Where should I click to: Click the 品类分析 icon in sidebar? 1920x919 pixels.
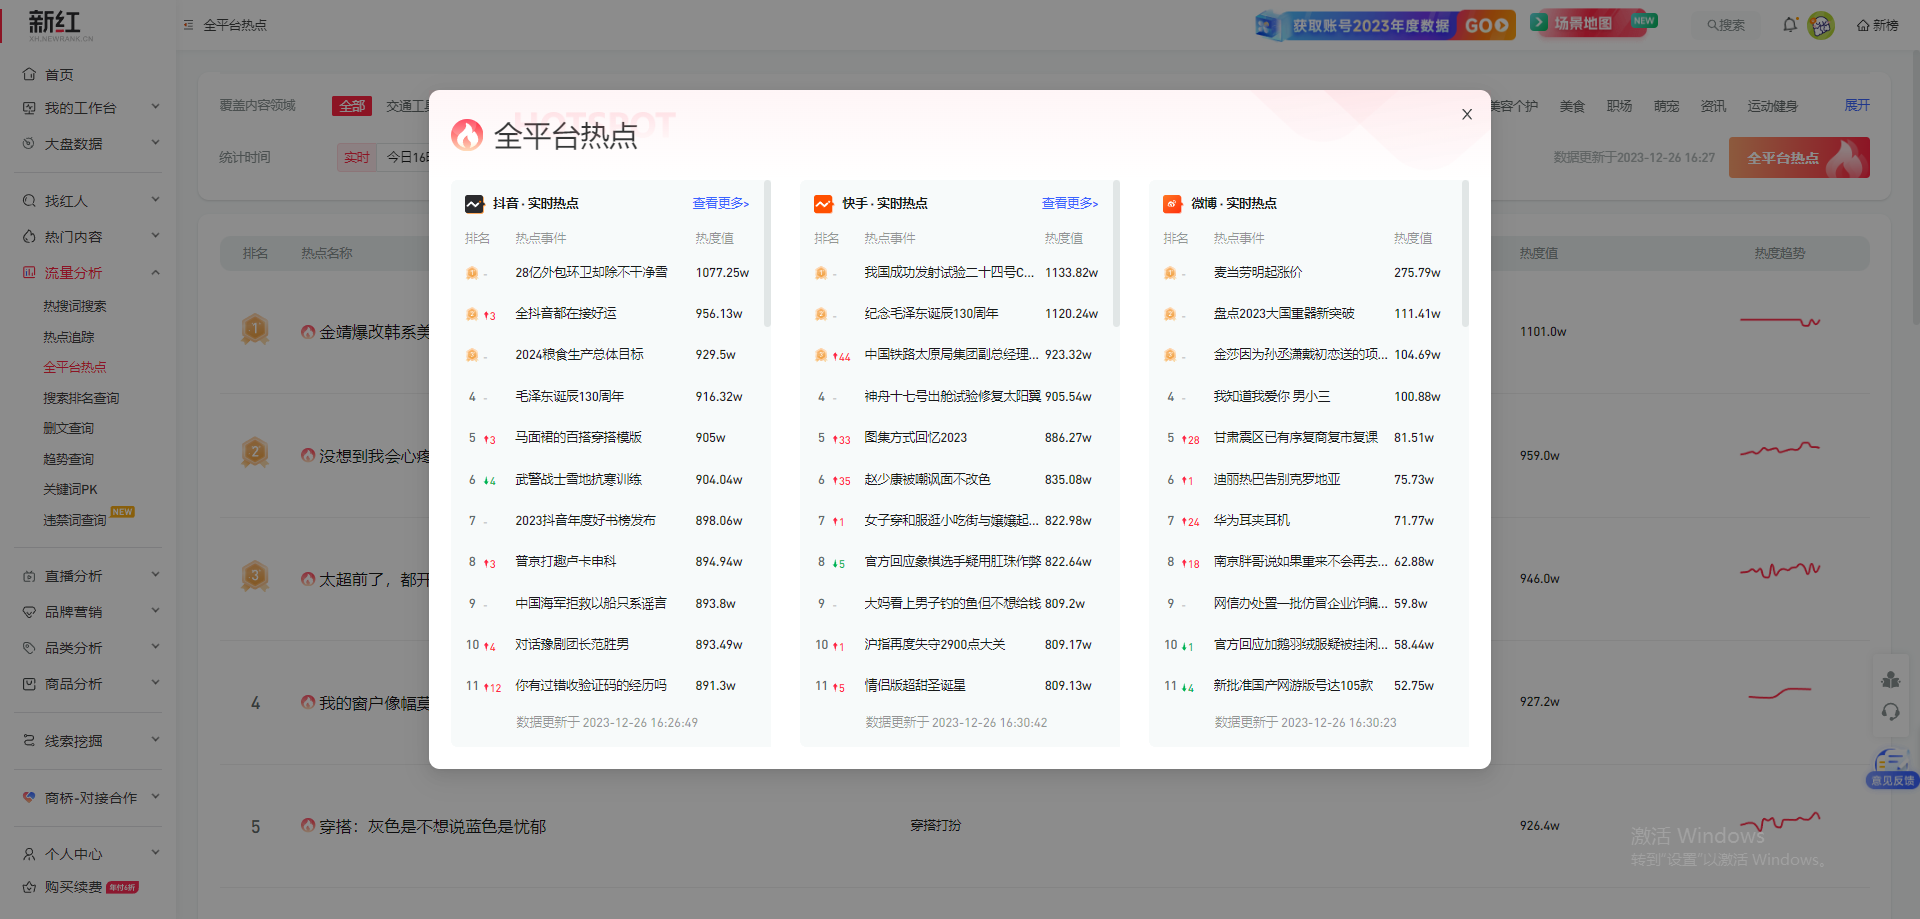(x=29, y=648)
